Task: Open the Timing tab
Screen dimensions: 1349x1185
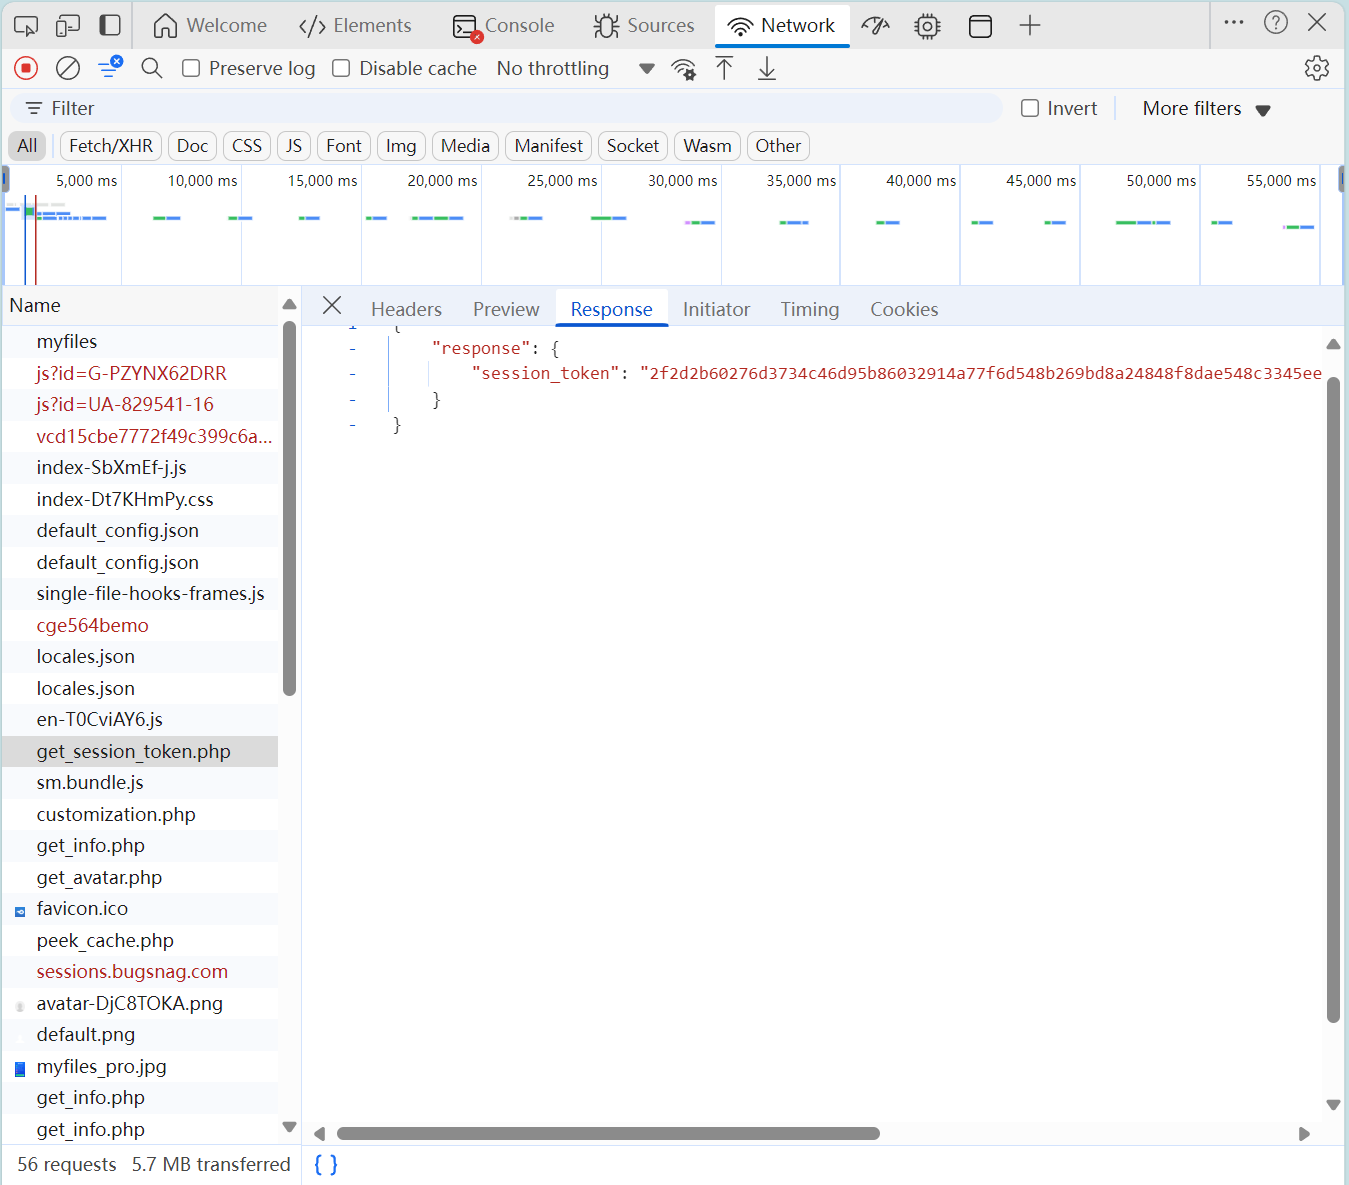Action: point(809,309)
